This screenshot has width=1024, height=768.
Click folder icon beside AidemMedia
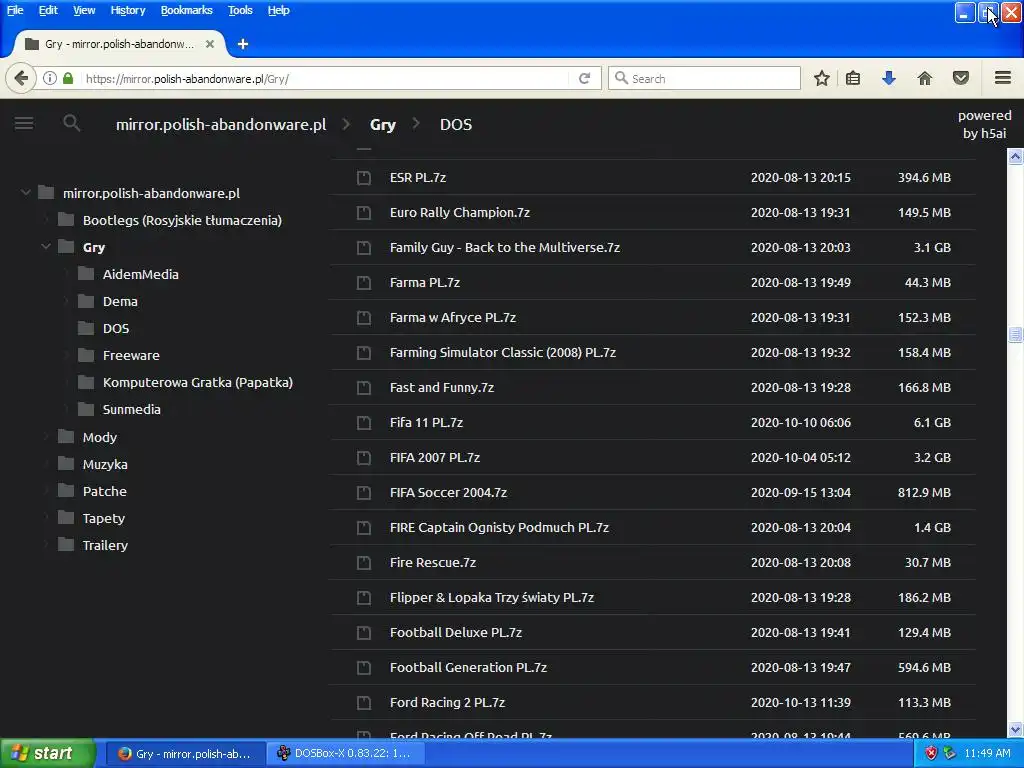click(86, 274)
